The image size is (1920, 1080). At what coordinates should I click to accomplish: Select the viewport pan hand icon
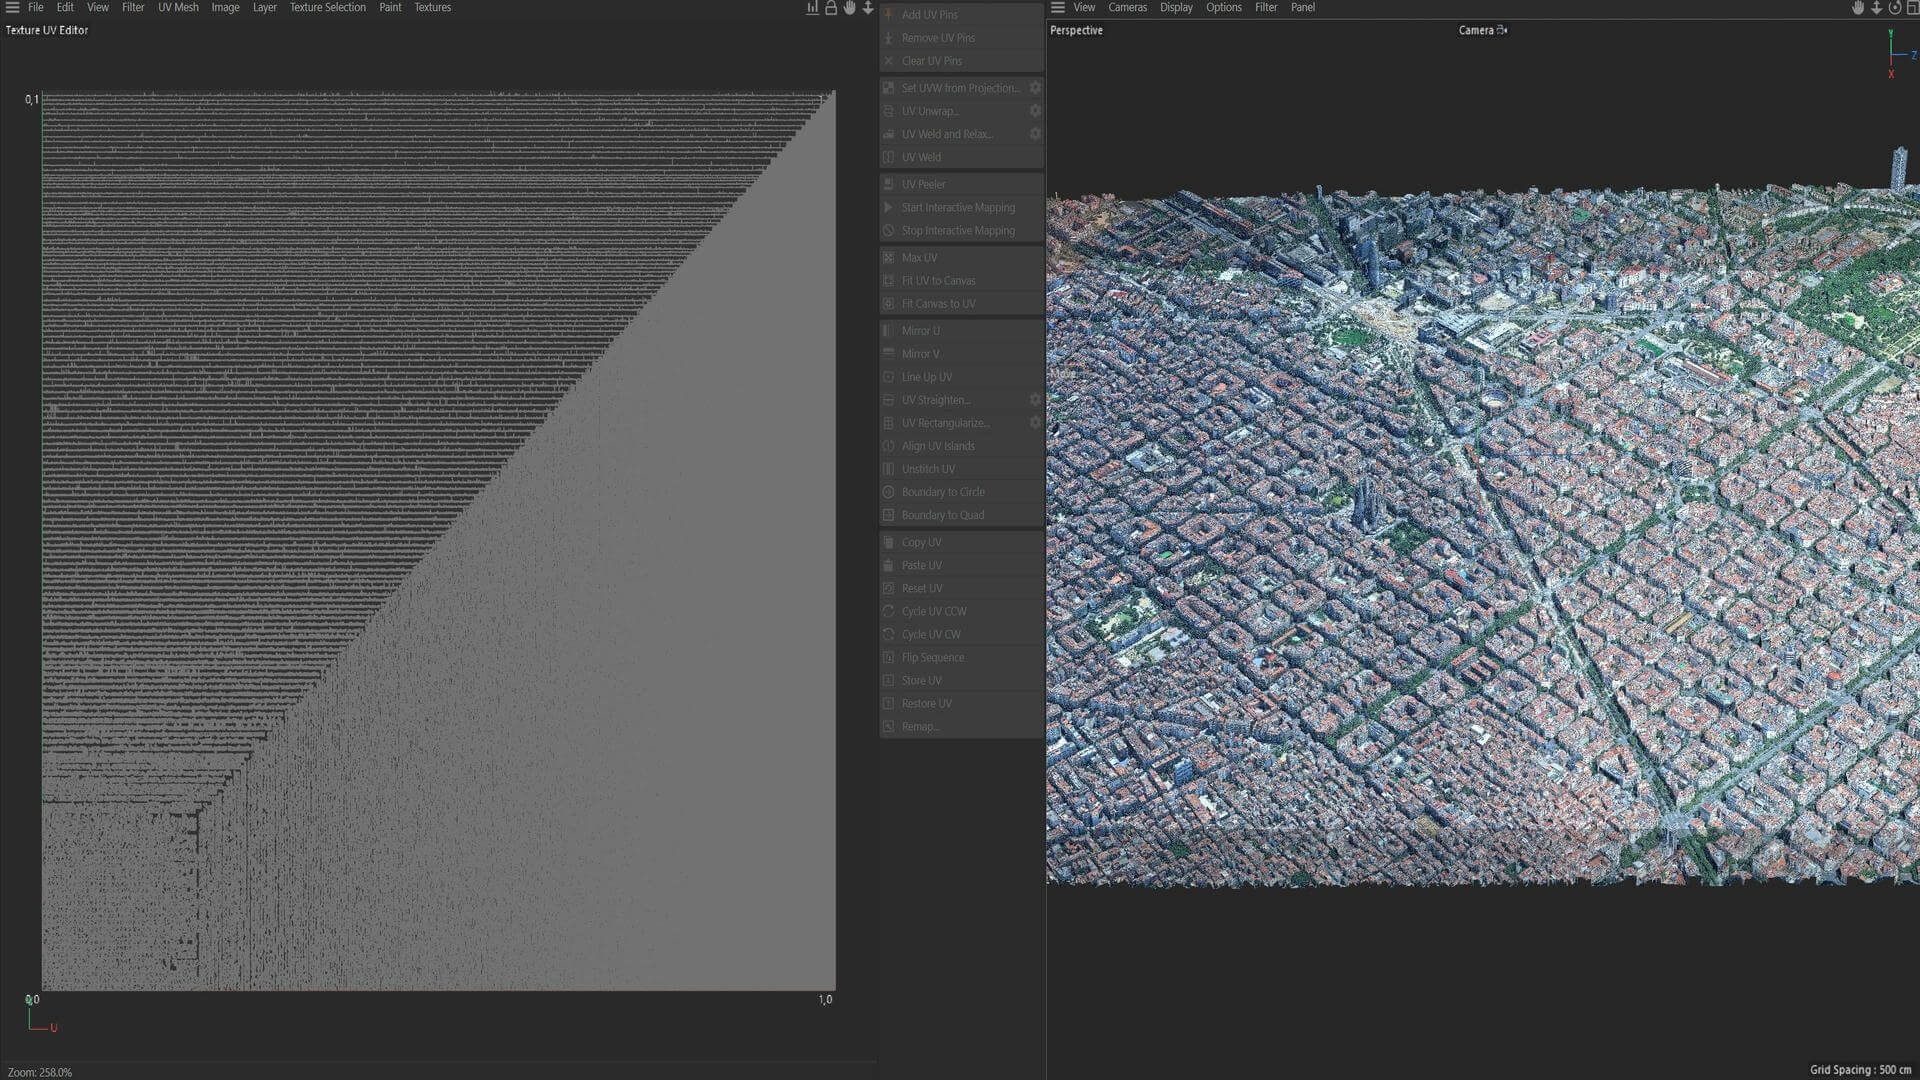pos(1858,7)
